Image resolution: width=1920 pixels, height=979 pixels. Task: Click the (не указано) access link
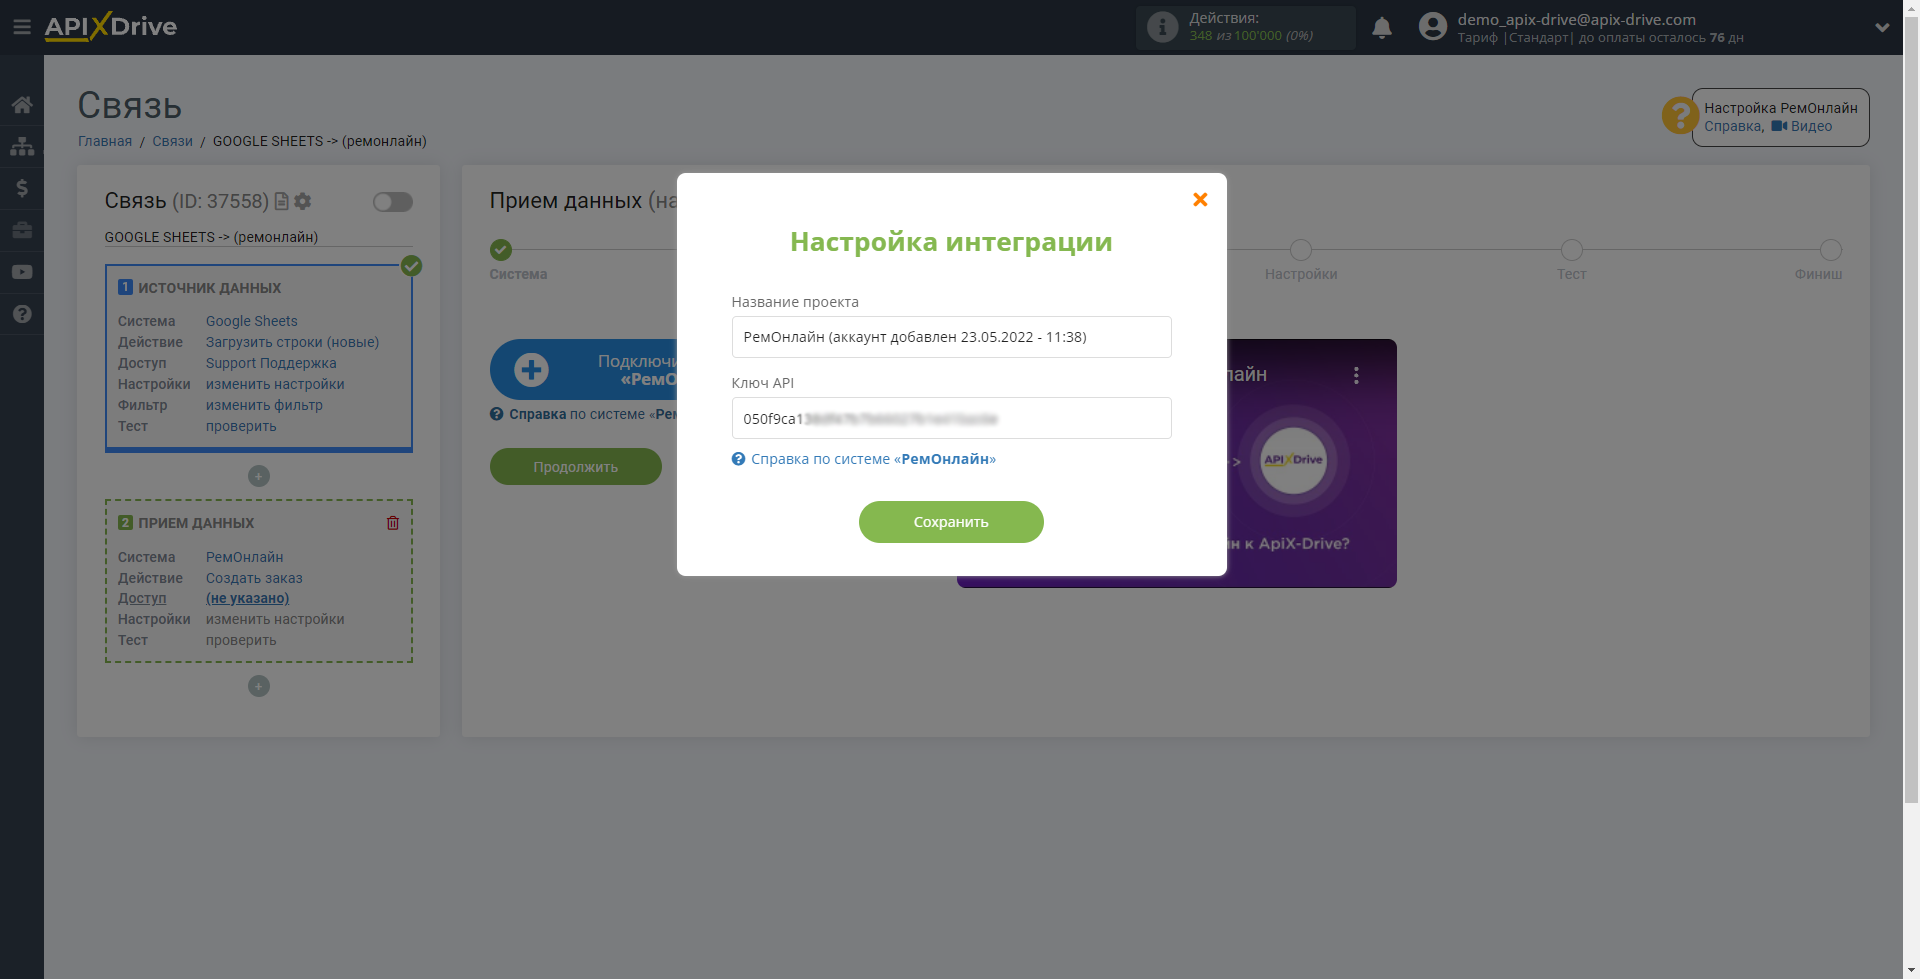[247, 598]
